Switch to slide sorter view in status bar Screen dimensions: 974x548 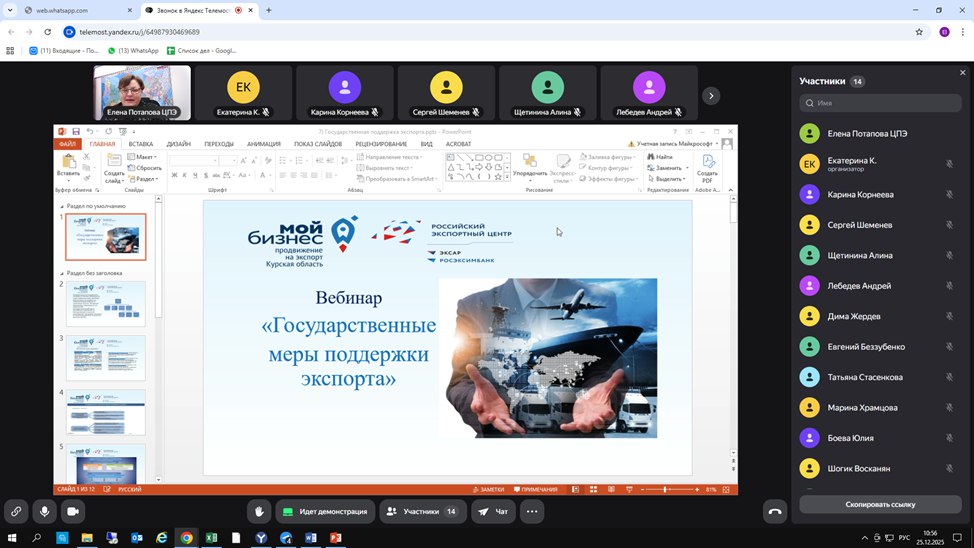tap(593, 490)
